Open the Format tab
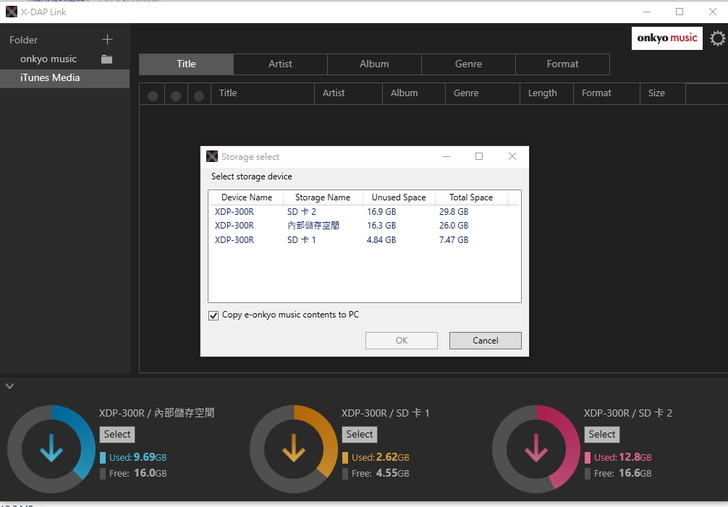The height and width of the screenshot is (507, 728). pos(562,64)
